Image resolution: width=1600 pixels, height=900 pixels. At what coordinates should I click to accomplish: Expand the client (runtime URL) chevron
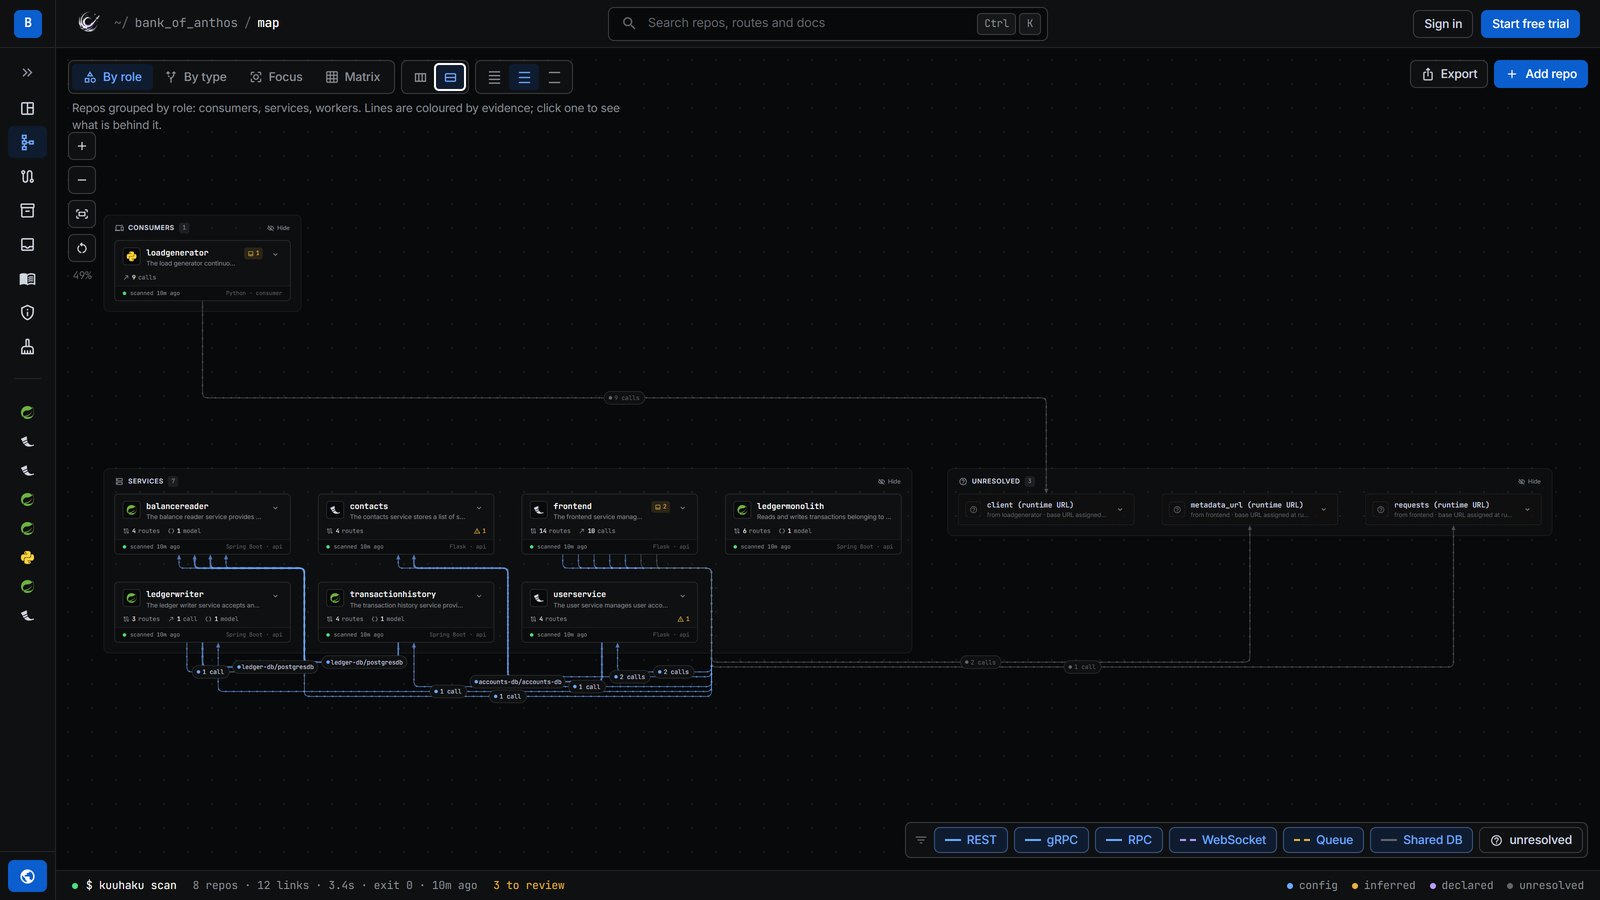[x=1120, y=509]
